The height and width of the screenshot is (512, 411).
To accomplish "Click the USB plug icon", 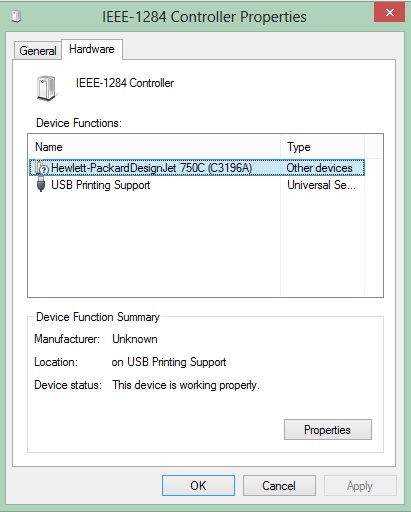I will (x=41, y=184).
